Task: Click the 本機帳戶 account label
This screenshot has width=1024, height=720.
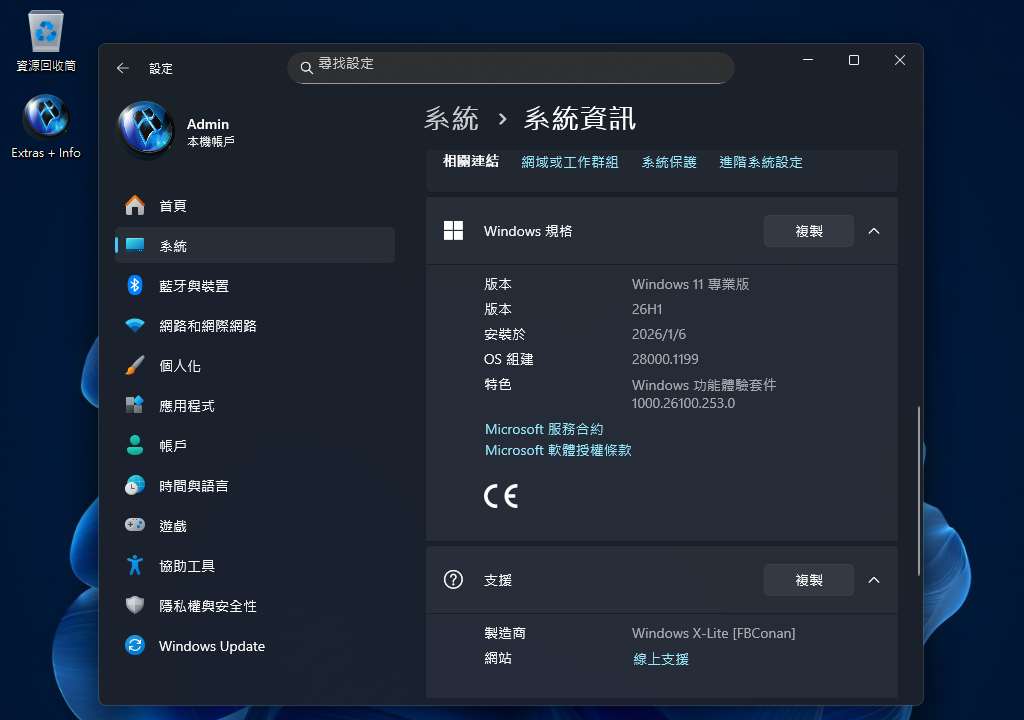Action: tap(210, 141)
